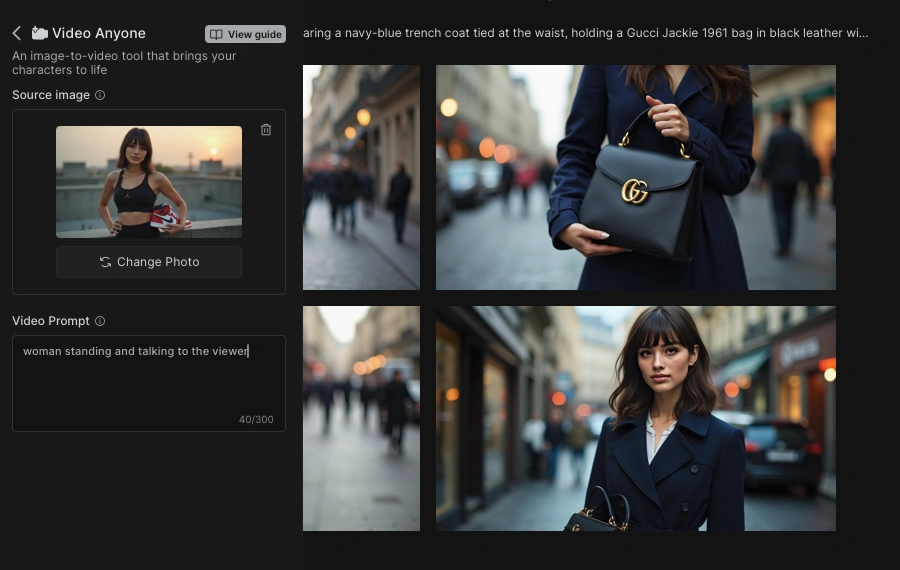Open the woman in navy coat portrait image
900x570 pixels.
point(635,418)
